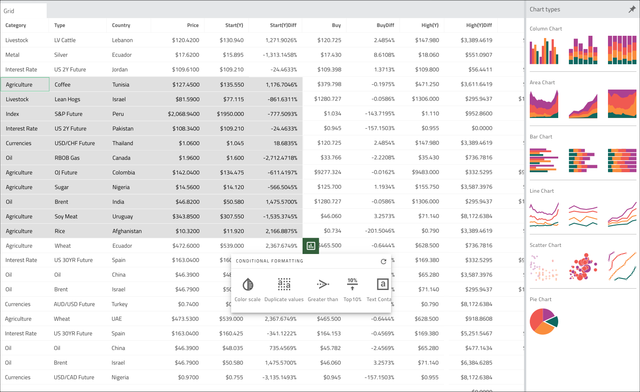
Task: Click the $8,172.6384 cell in Soy Meat row
Action: 476,216
